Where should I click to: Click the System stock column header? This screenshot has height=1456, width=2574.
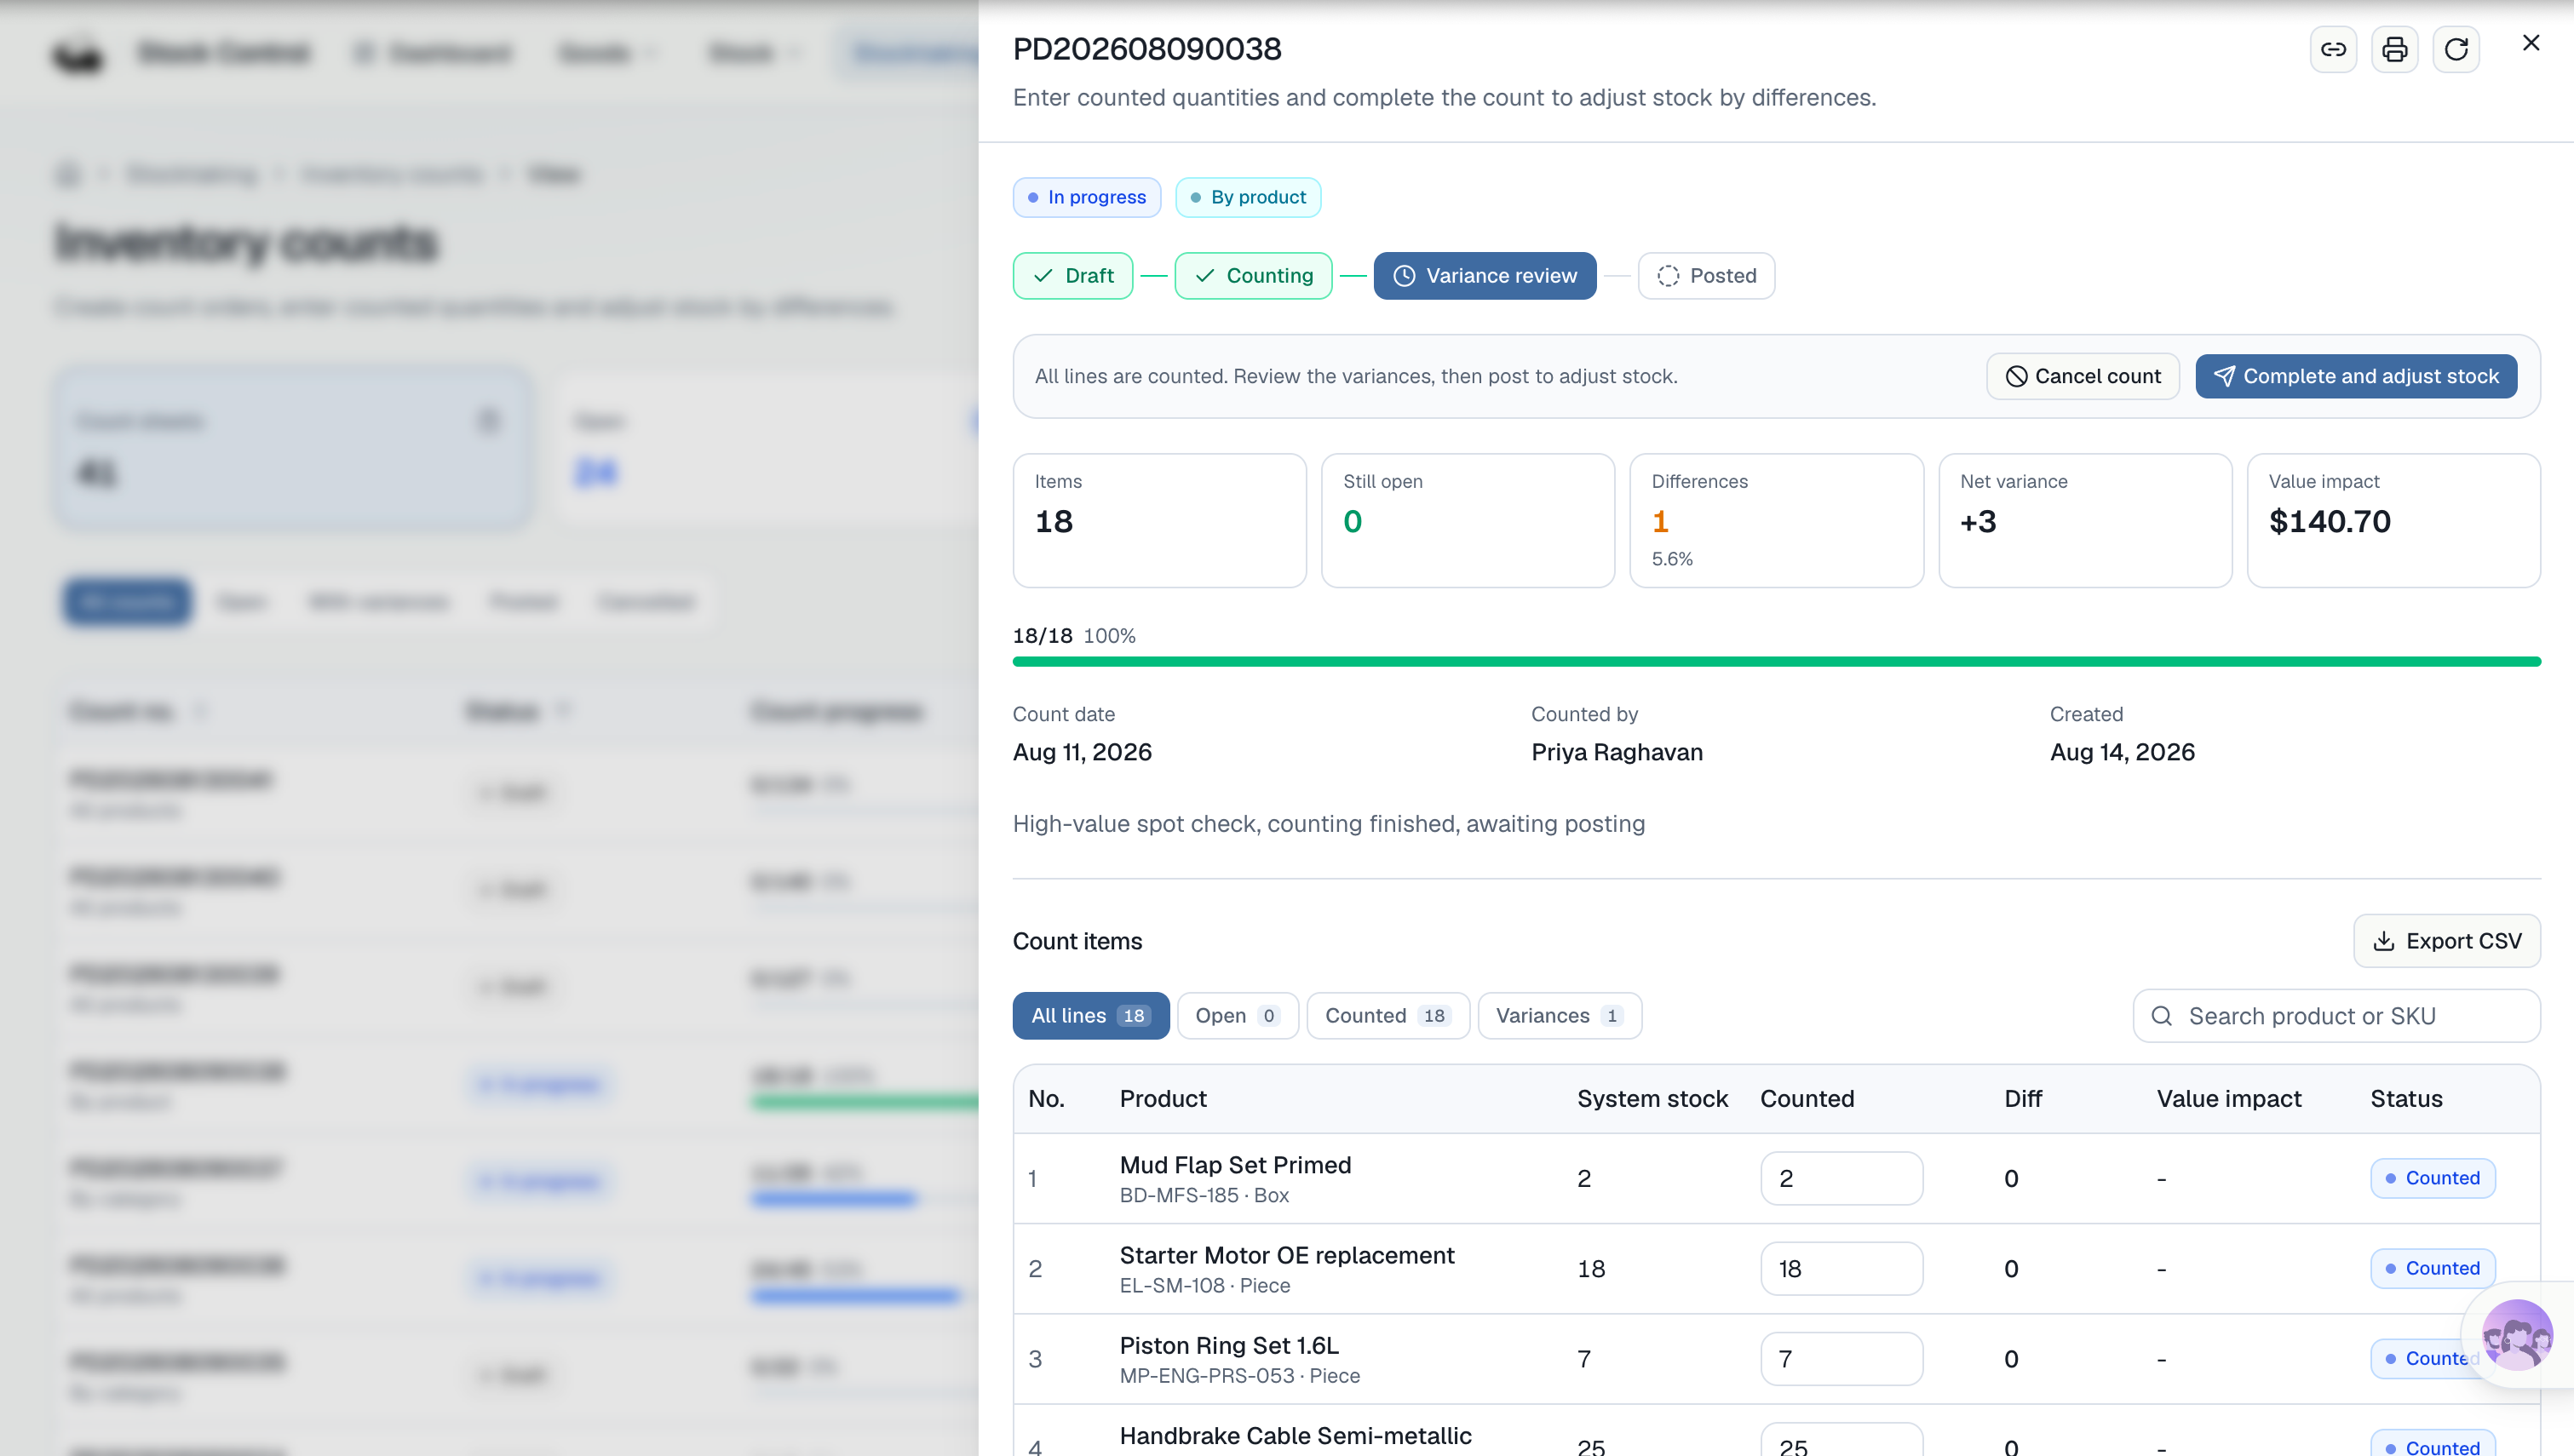point(1652,1099)
